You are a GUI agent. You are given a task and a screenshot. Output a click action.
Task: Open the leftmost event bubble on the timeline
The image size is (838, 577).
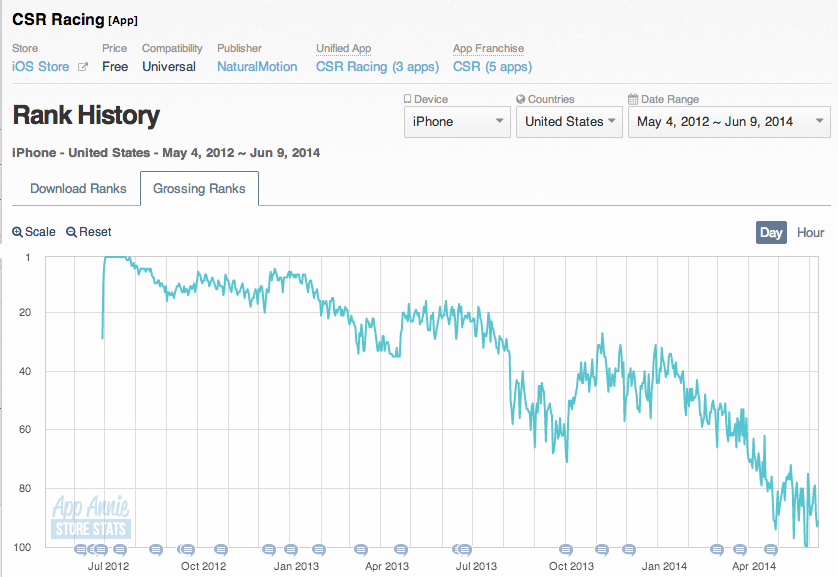(80, 549)
